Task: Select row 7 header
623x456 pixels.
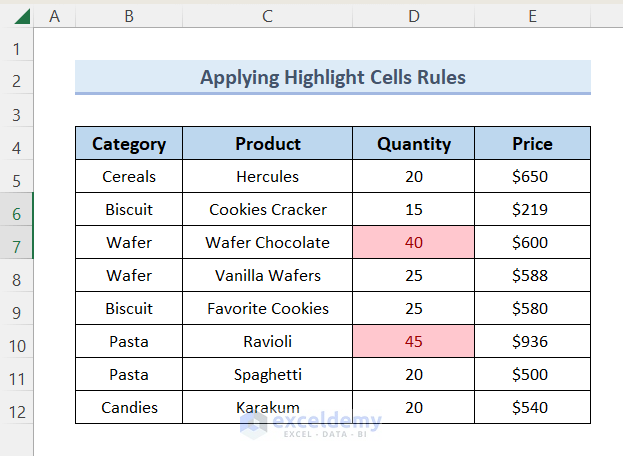Action: pyautogui.click(x=17, y=243)
